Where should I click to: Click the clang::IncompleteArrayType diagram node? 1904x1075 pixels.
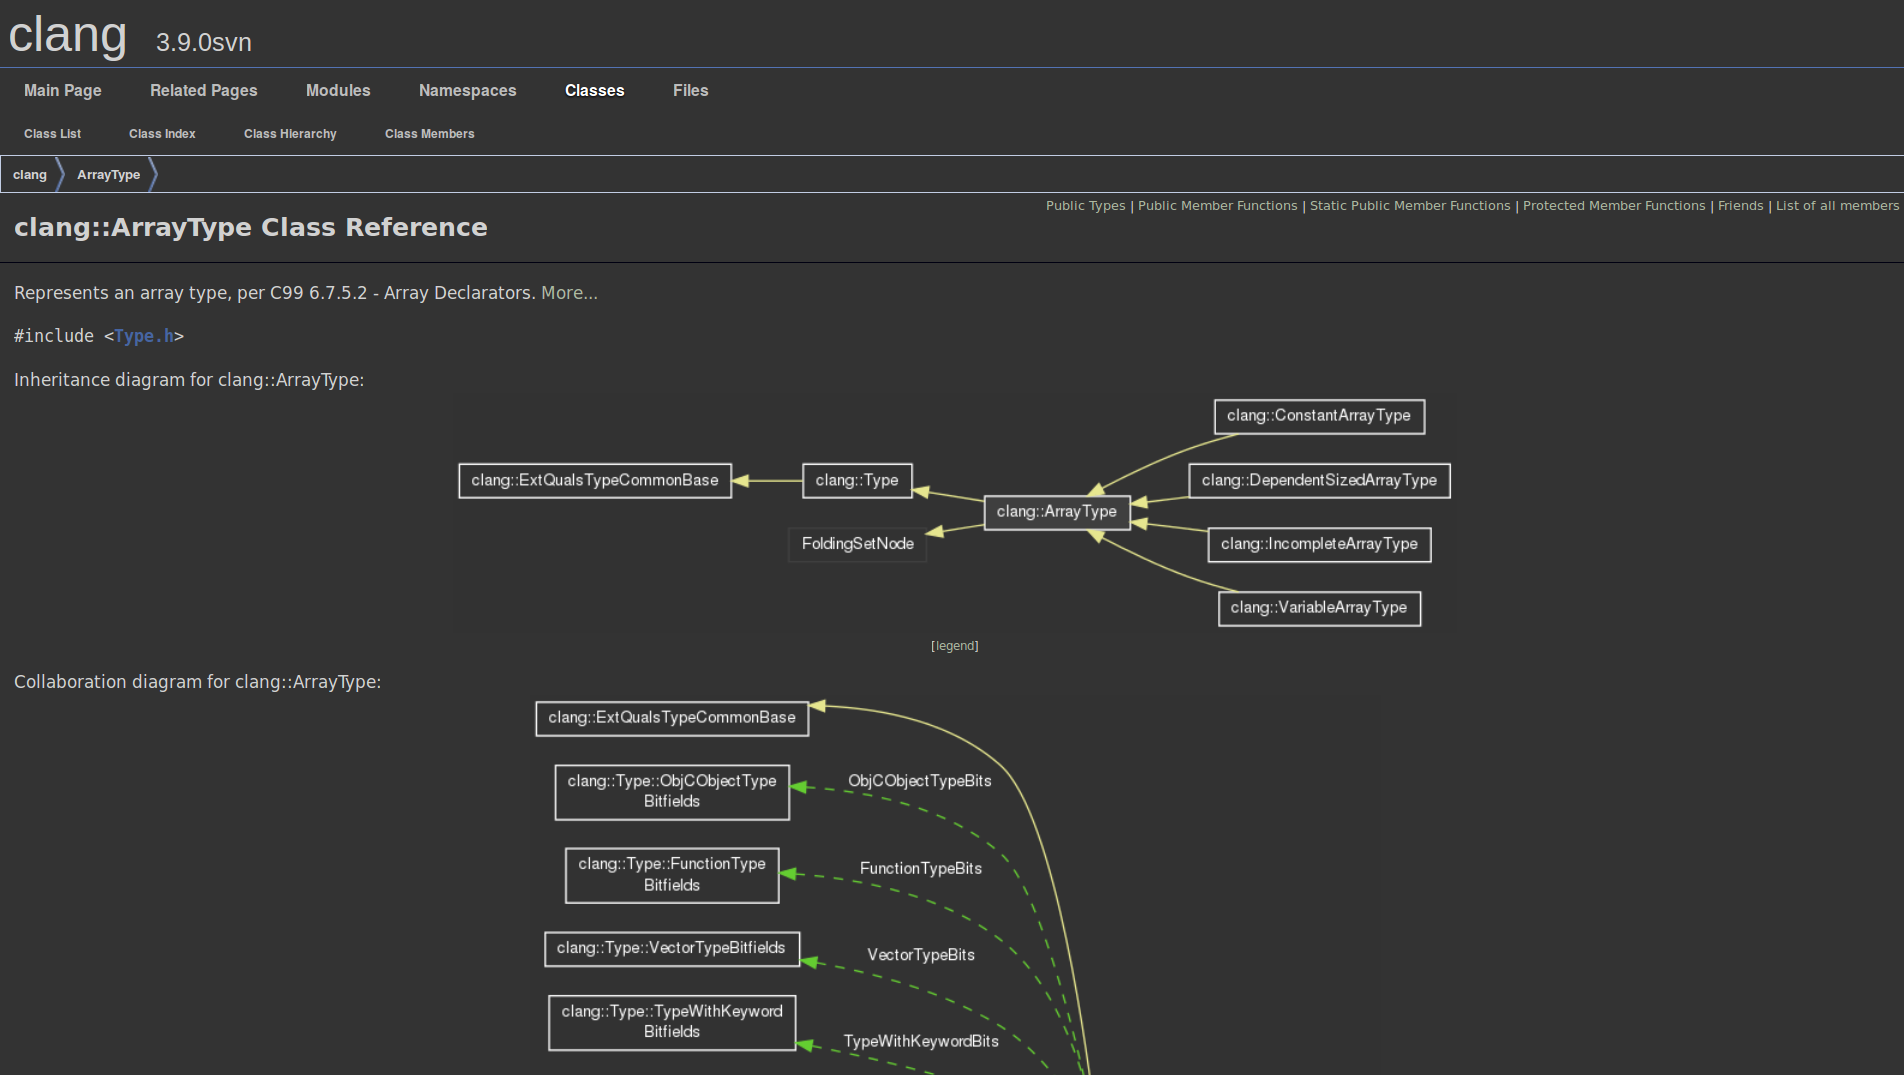click(x=1318, y=544)
